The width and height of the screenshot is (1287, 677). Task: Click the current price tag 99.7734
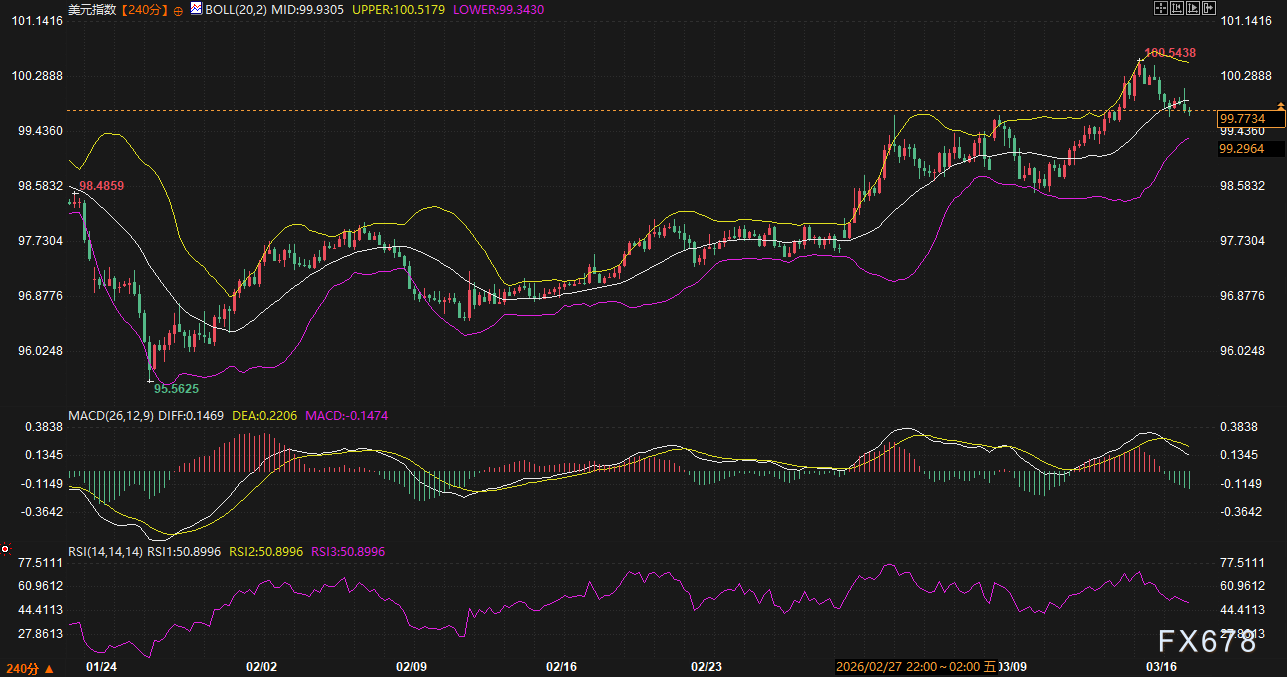coord(1241,119)
